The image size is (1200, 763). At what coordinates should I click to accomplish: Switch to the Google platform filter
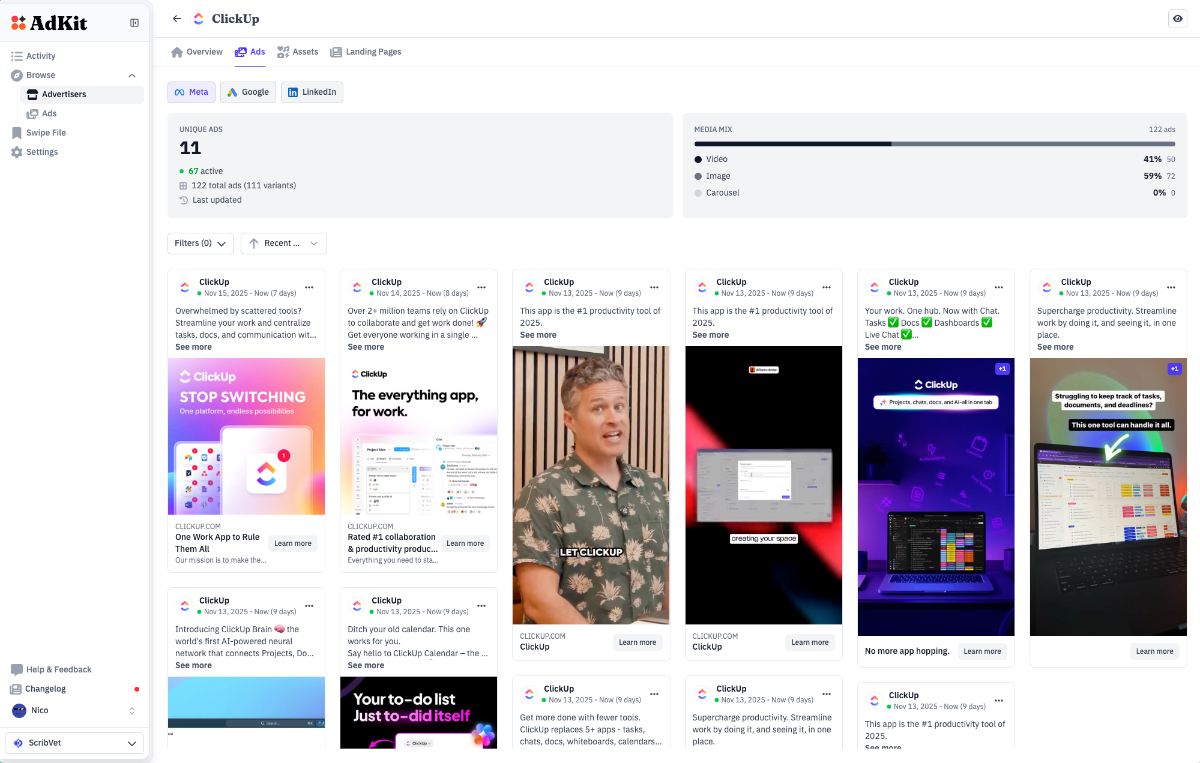(x=247, y=92)
